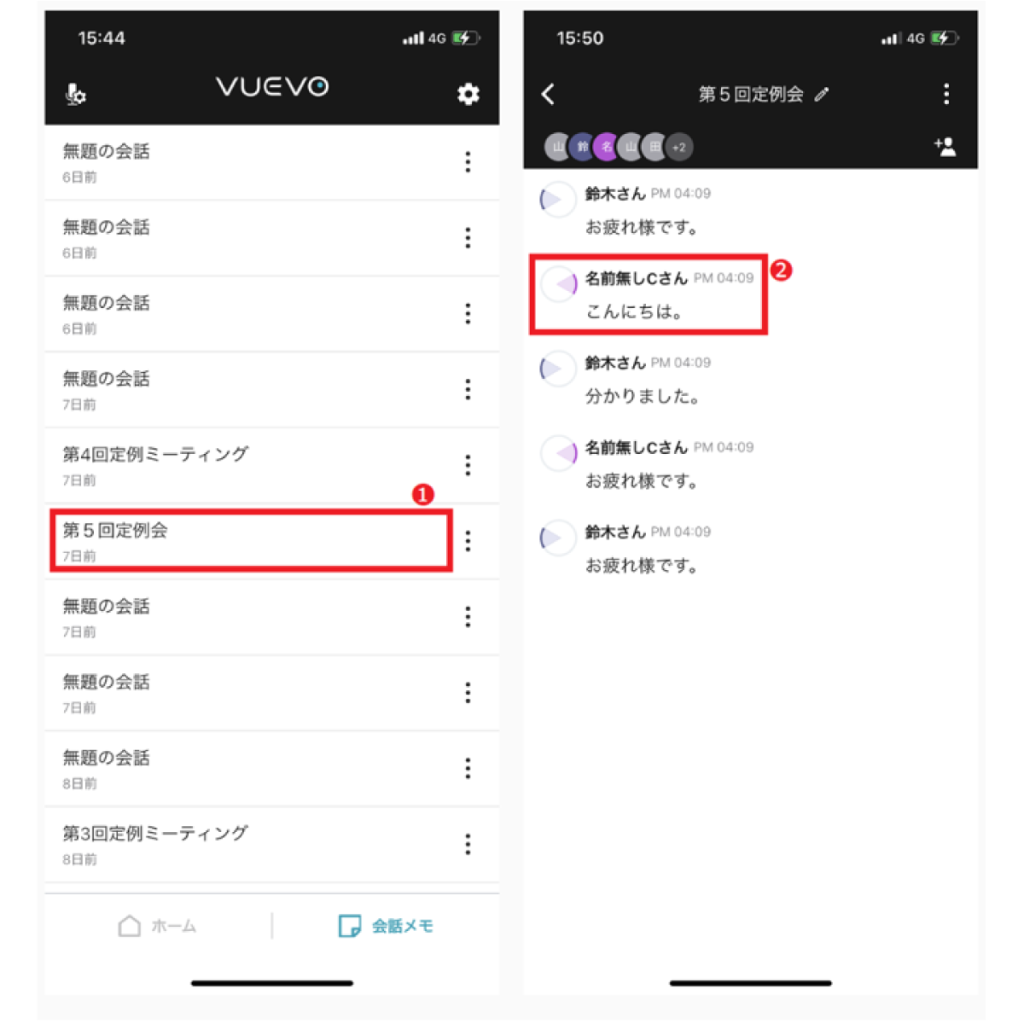This screenshot has width=1024, height=1024.
Task: Play 鈴木さん's first お疲れ様です message audio
Action: coord(557,199)
